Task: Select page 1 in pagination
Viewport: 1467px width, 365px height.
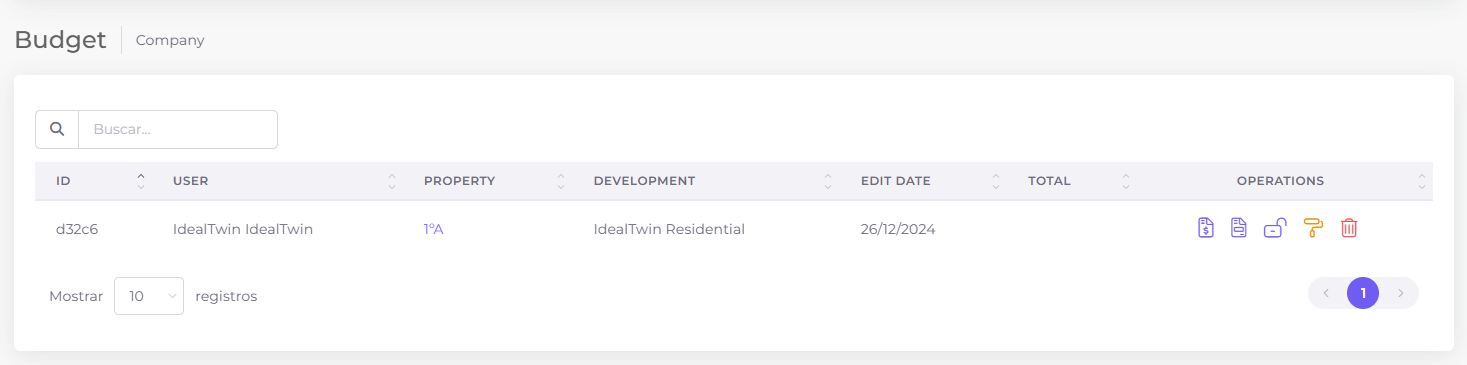Action: [1363, 293]
